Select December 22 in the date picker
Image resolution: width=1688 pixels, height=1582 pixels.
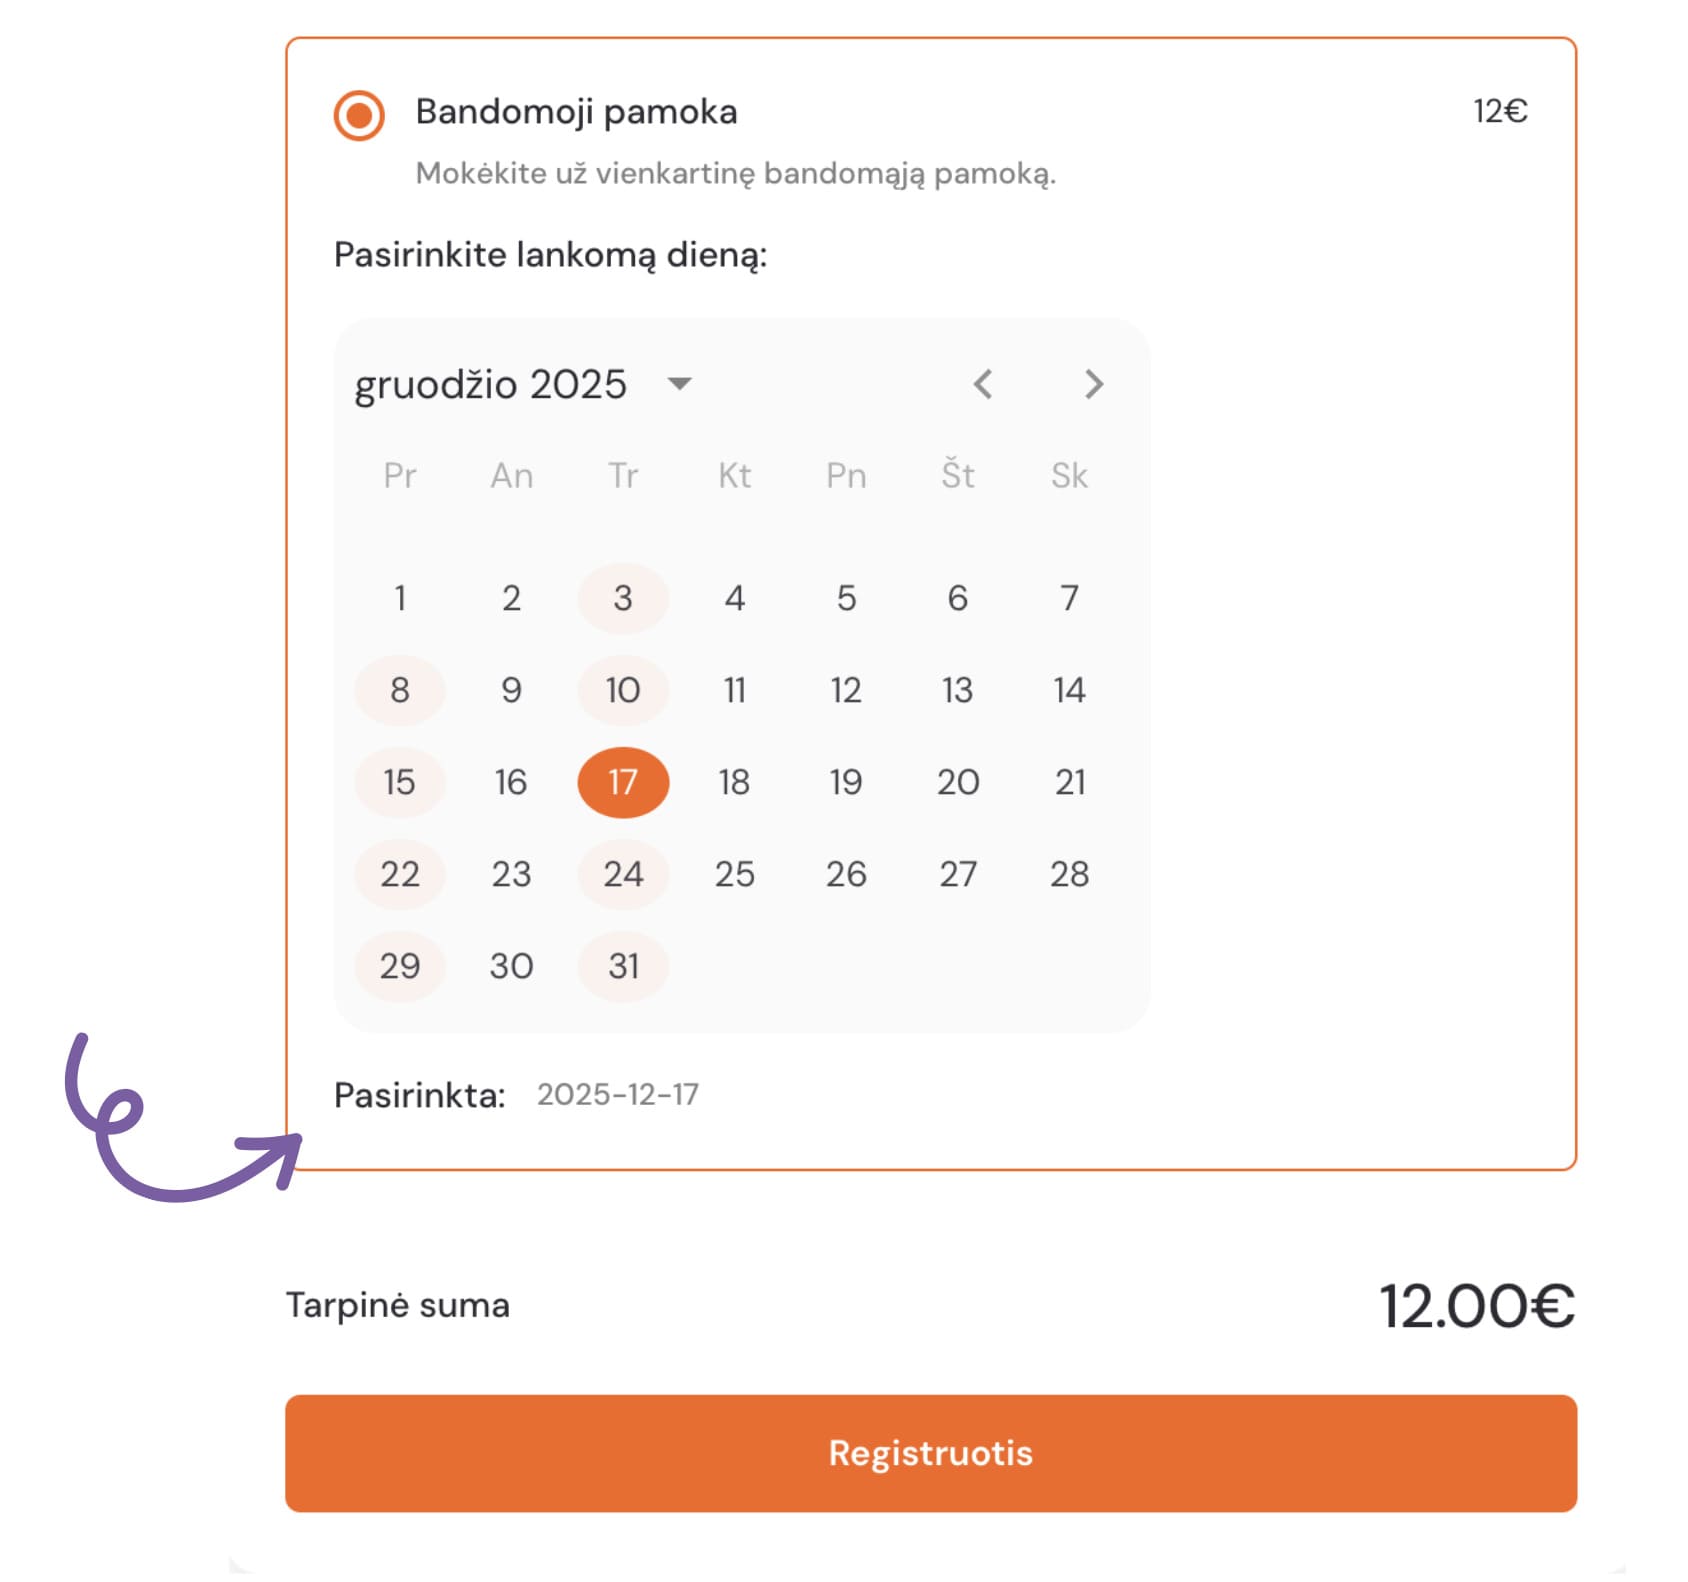[x=399, y=874]
